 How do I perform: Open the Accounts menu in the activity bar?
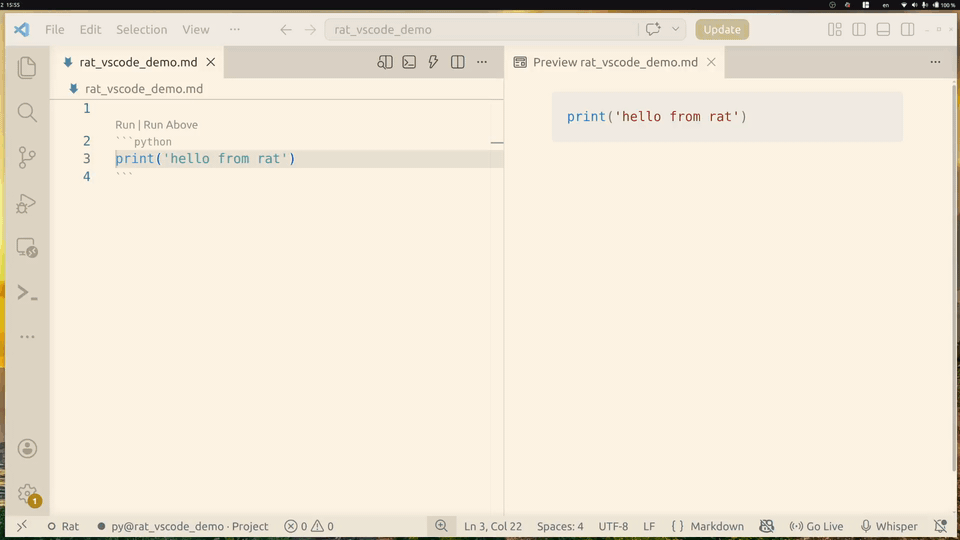(27, 449)
